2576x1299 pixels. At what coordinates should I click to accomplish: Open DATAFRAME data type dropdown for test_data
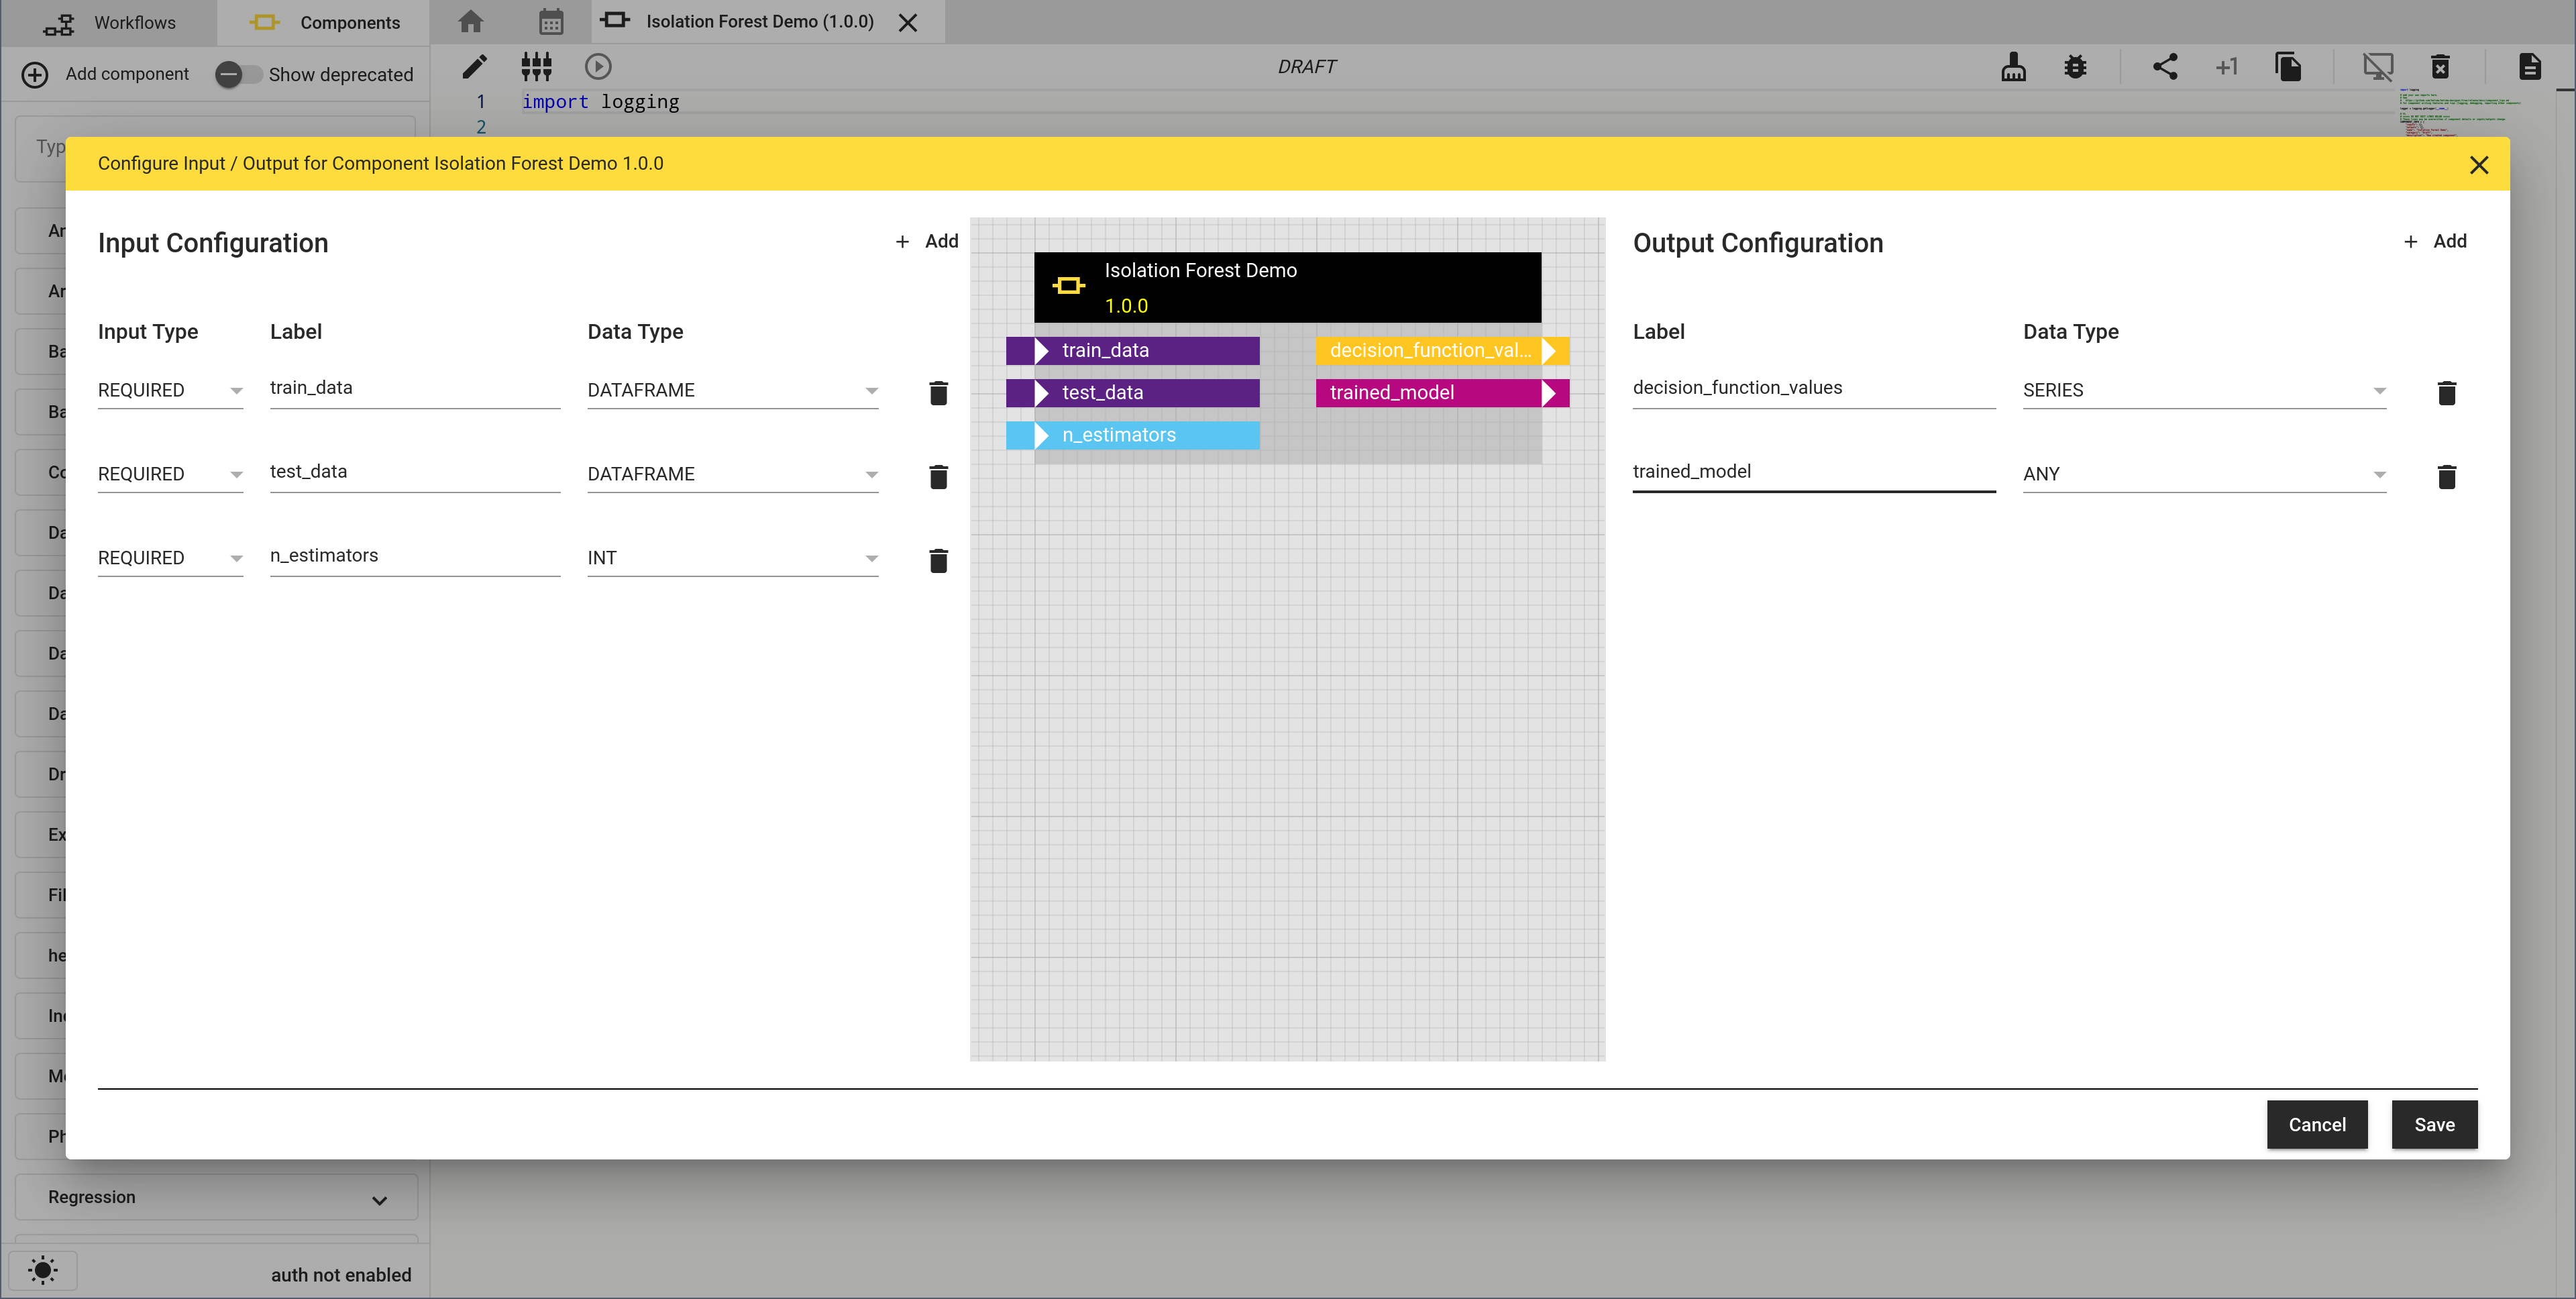pyautogui.click(x=732, y=474)
